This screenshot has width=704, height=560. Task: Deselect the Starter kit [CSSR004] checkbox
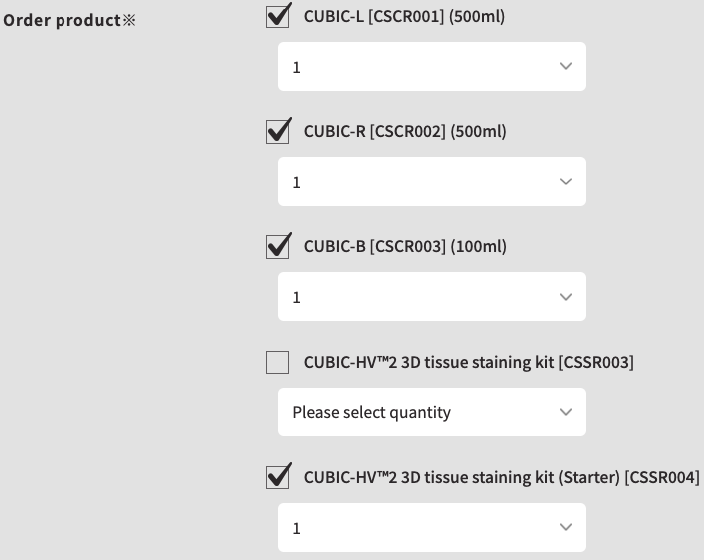pos(278,477)
